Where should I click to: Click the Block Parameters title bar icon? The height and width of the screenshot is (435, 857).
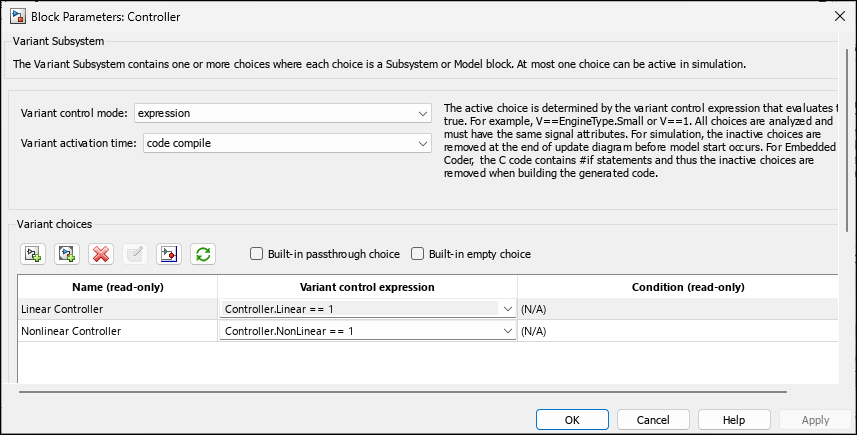(17, 16)
